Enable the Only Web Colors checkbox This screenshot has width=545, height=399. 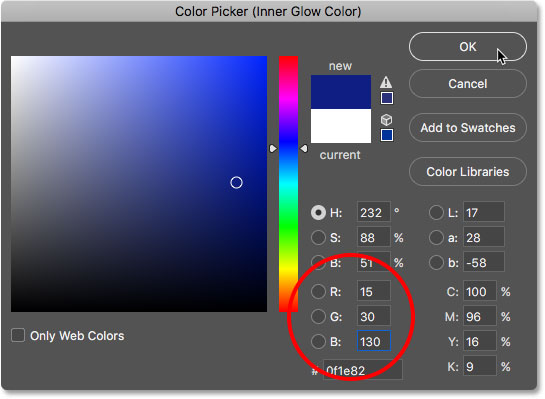18,336
